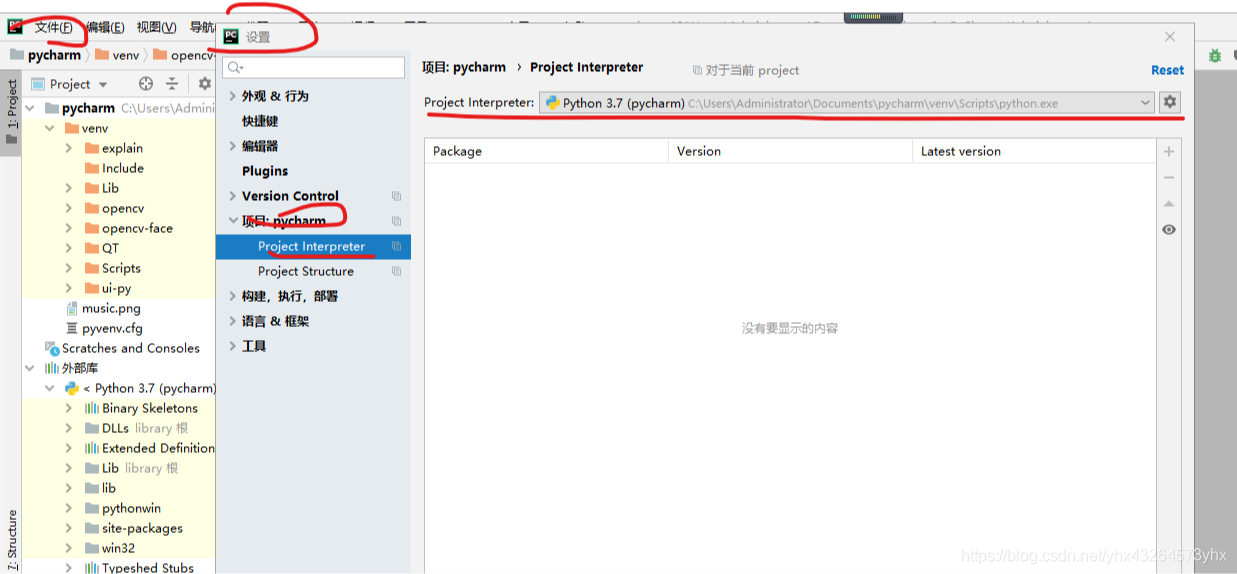The image size is (1237, 574).
Task: Select music.png file name
Action: click(x=111, y=308)
